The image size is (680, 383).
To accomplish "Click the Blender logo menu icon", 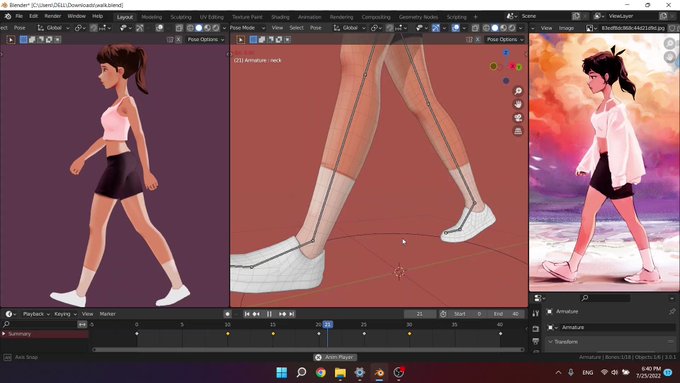I will [x=7, y=16].
